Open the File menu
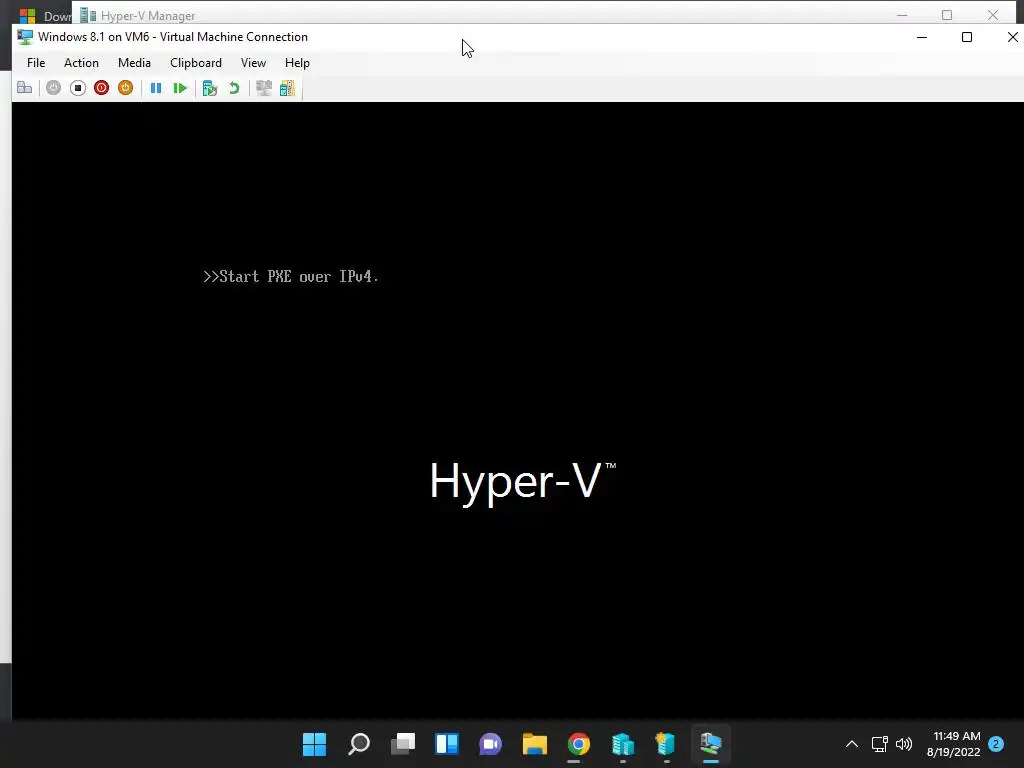 click(x=36, y=63)
